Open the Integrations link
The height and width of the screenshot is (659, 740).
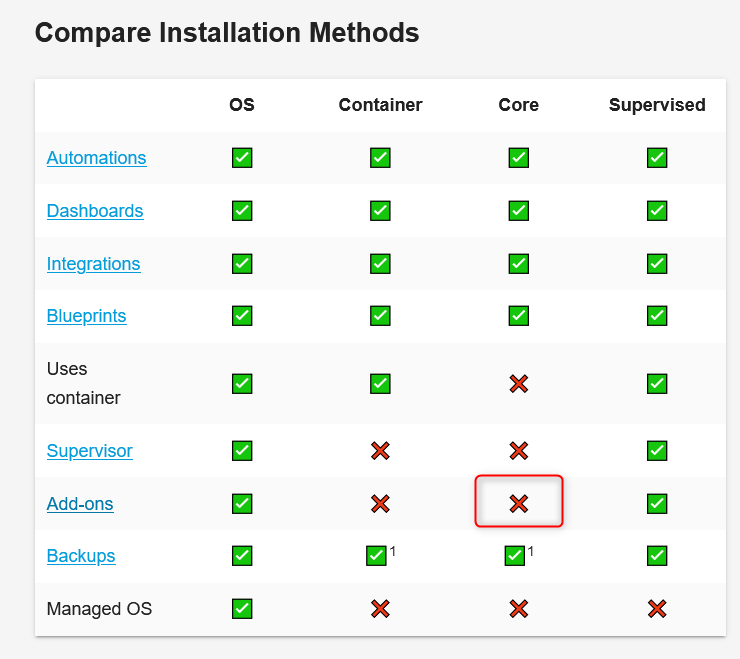tap(93, 263)
